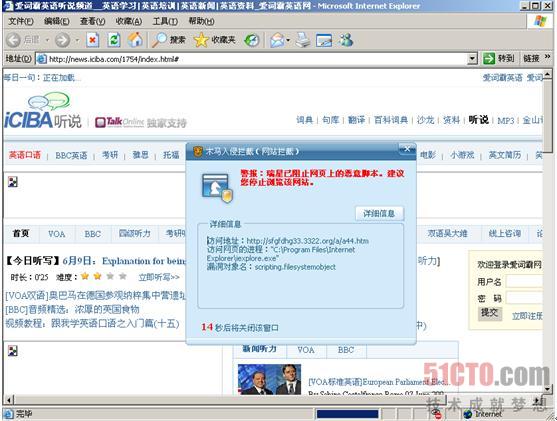Open the Back button history dropdown arrow
This screenshot has width=557, height=421.
point(47,40)
